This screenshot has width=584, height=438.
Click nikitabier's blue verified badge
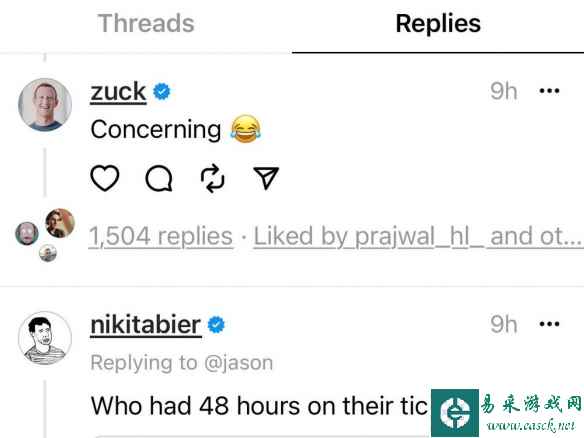click(216, 325)
